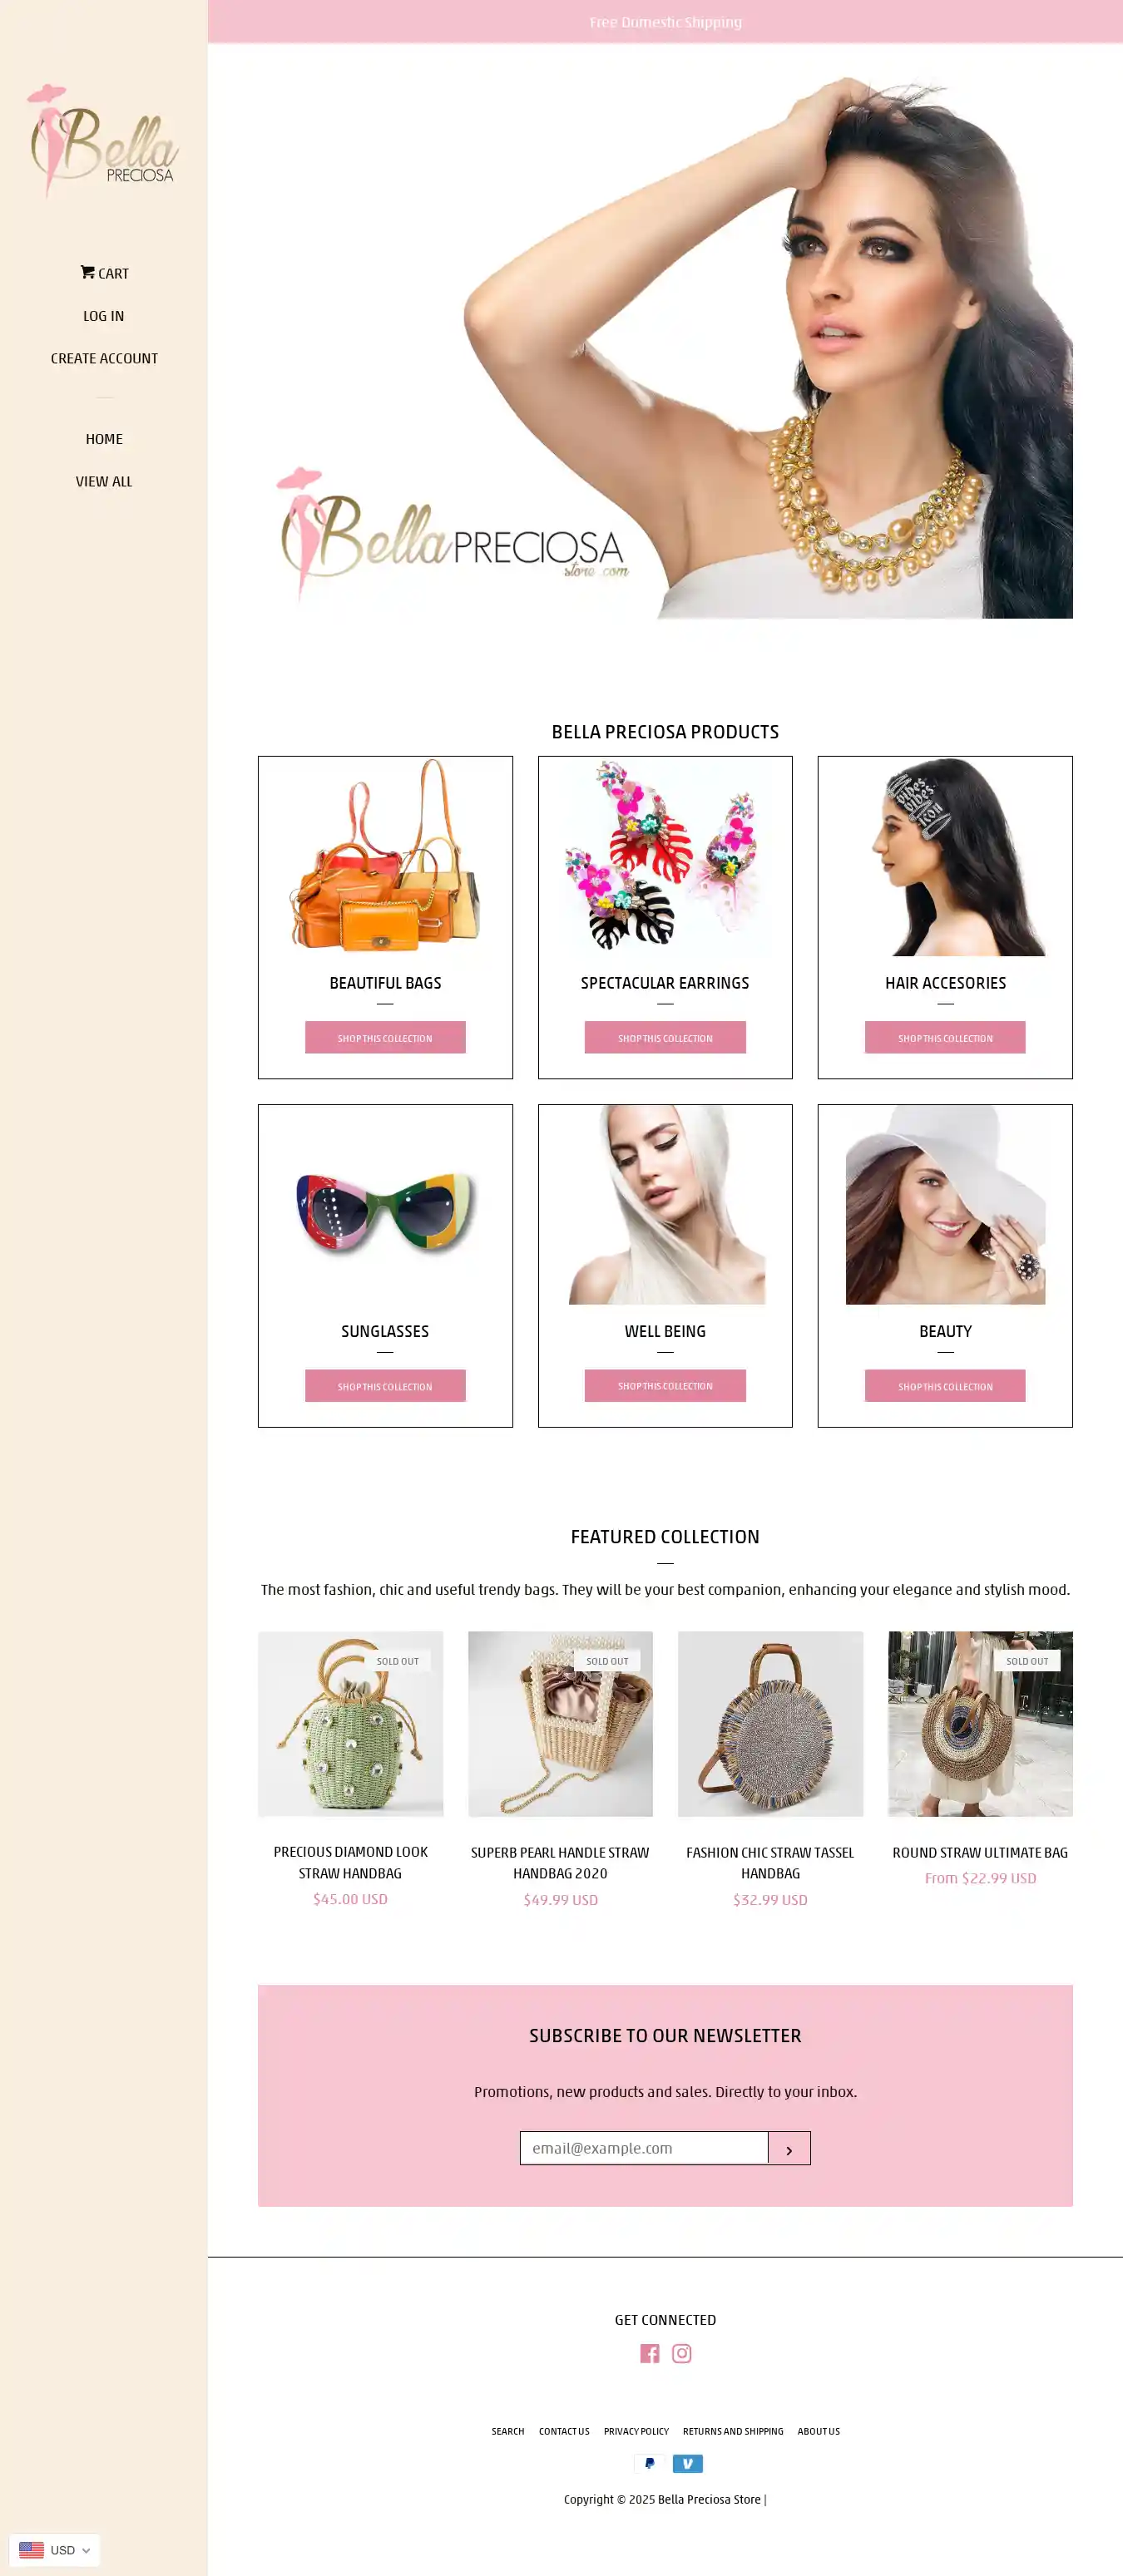Shop the Hair Accesories collection button
The height and width of the screenshot is (2576, 1123).
click(x=945, y=1038)
